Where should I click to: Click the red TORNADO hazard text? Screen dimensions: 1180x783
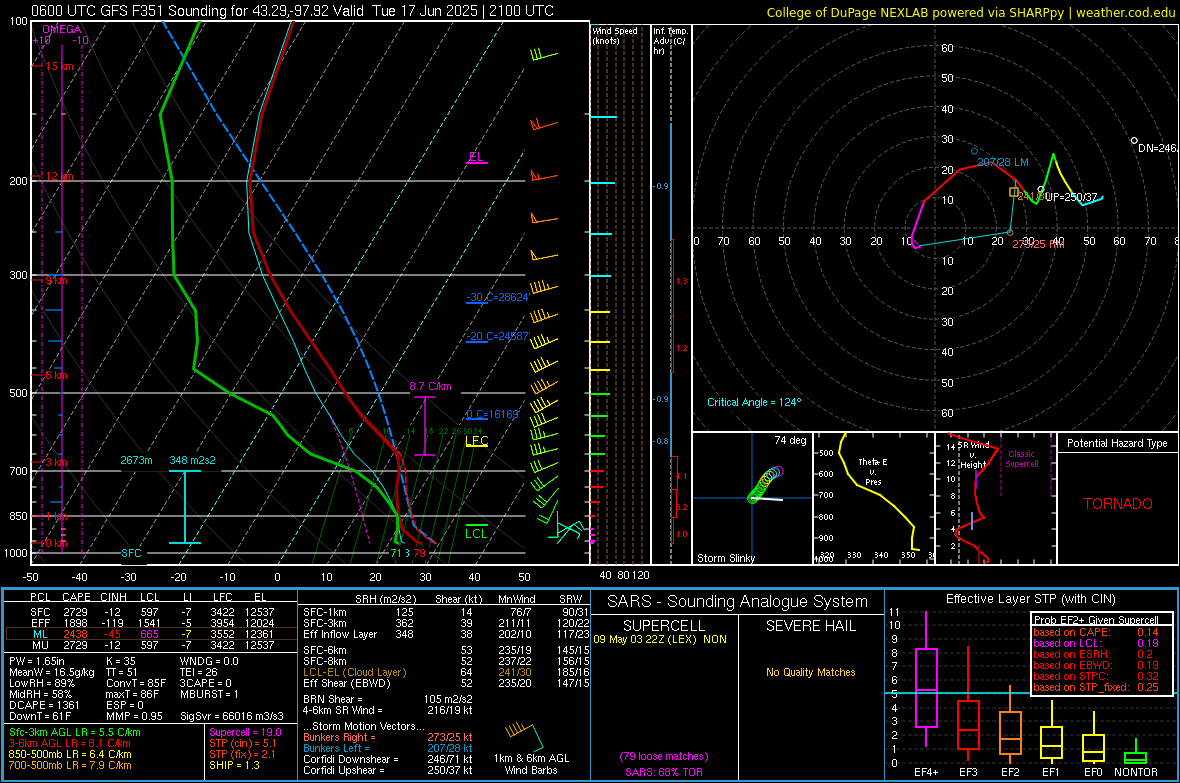point(1118,504)
